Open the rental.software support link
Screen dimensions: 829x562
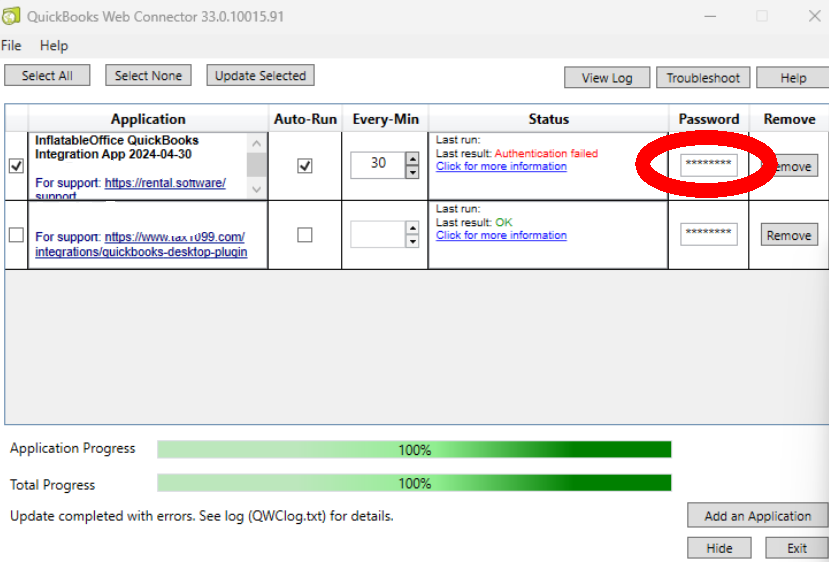tap(165, 183)
